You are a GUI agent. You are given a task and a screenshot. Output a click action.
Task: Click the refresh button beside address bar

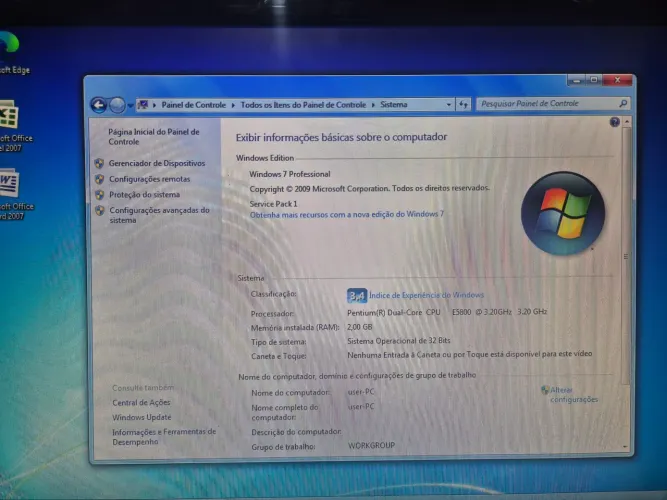point(463,104)
